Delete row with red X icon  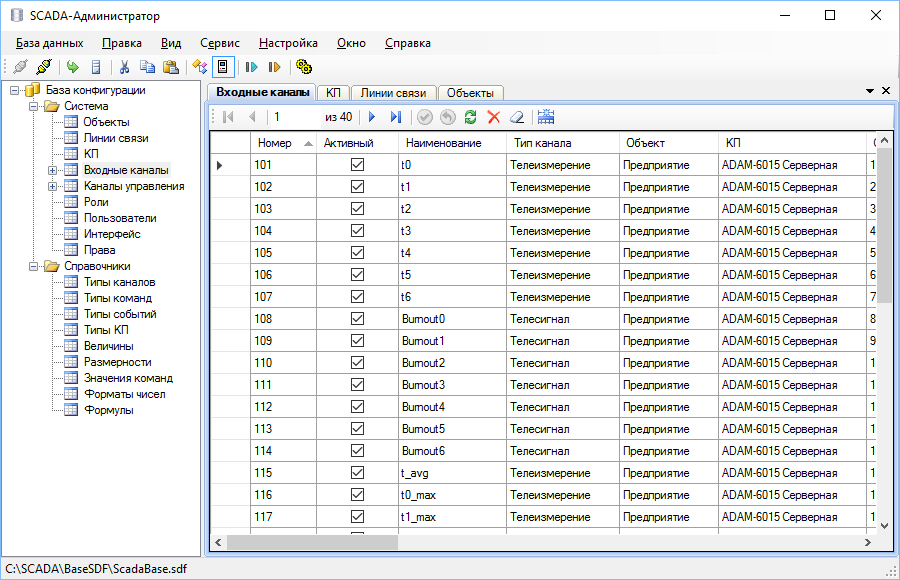click(494, 117)
